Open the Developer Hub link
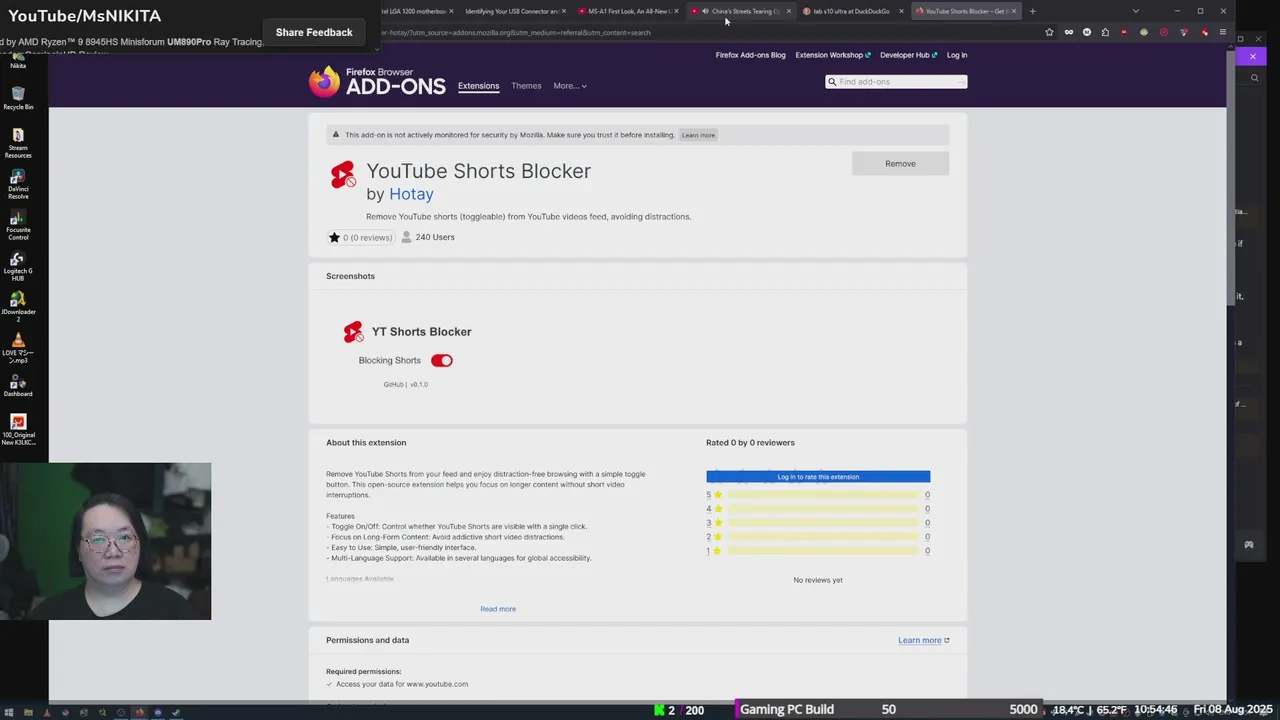Image resolution: width=1280 pixels, height=720 pixels. tap(908, 55)
